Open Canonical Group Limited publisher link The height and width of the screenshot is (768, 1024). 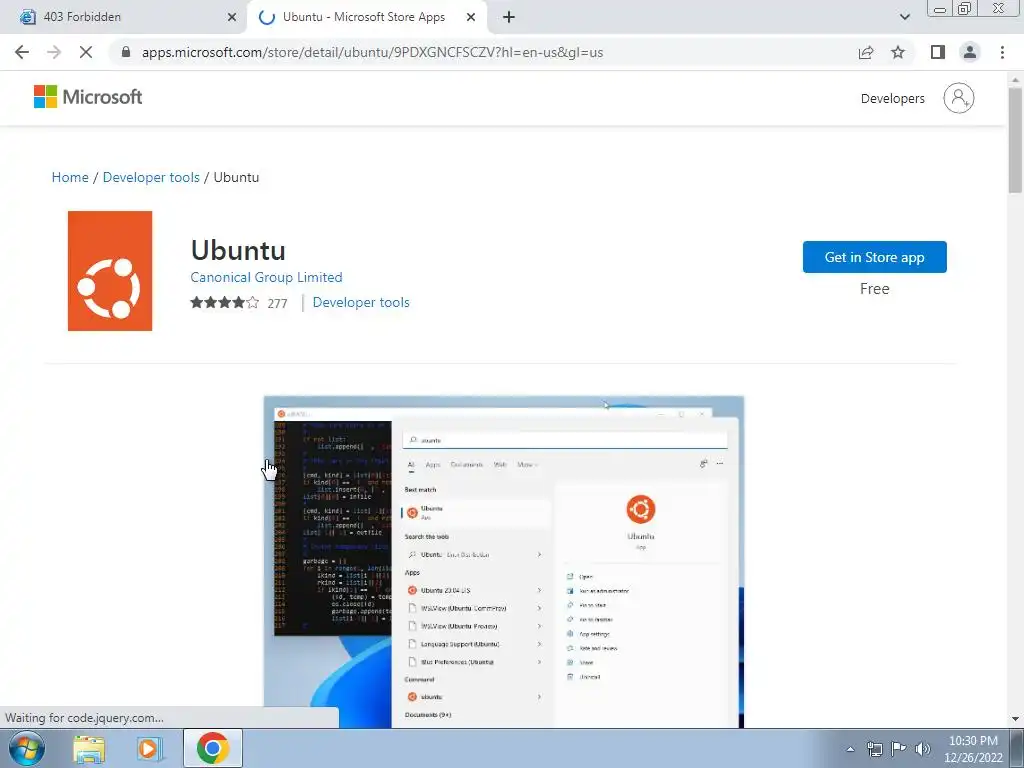click(x=266, y=277)
